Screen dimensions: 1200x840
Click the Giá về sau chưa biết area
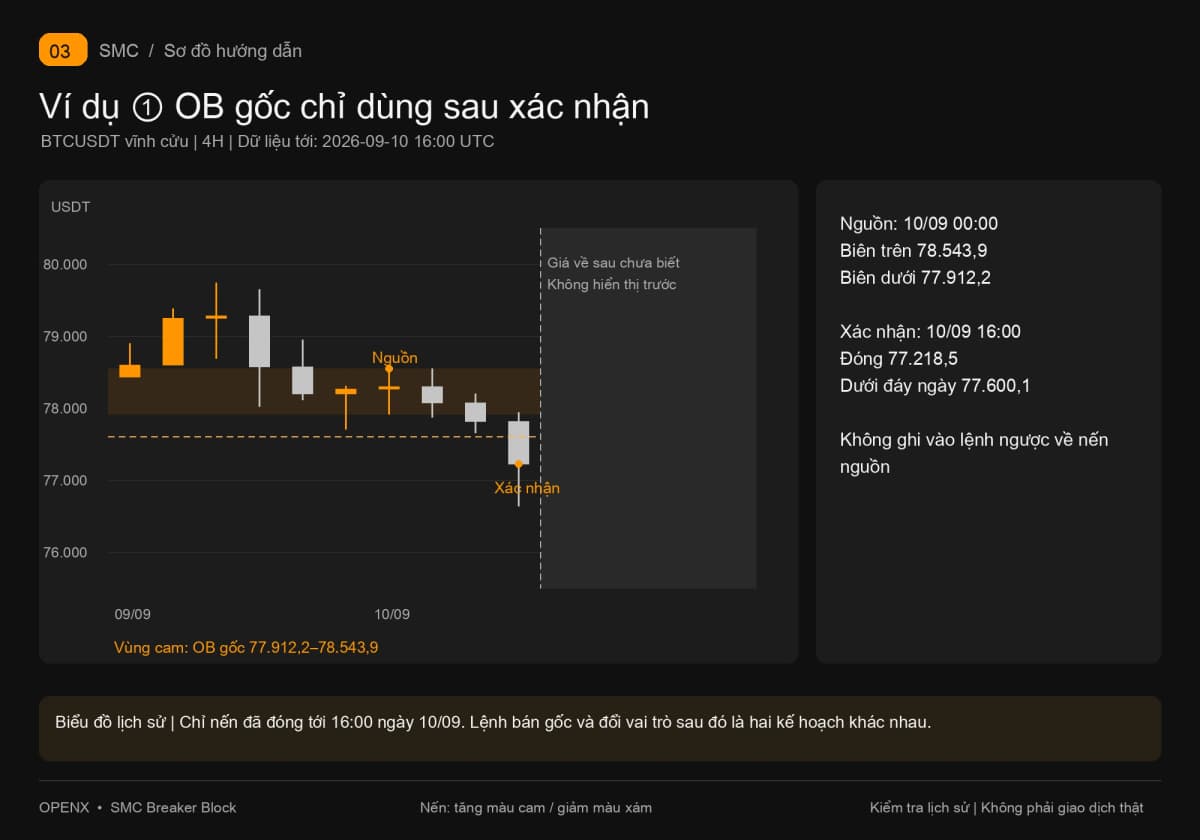click(649, 408)
